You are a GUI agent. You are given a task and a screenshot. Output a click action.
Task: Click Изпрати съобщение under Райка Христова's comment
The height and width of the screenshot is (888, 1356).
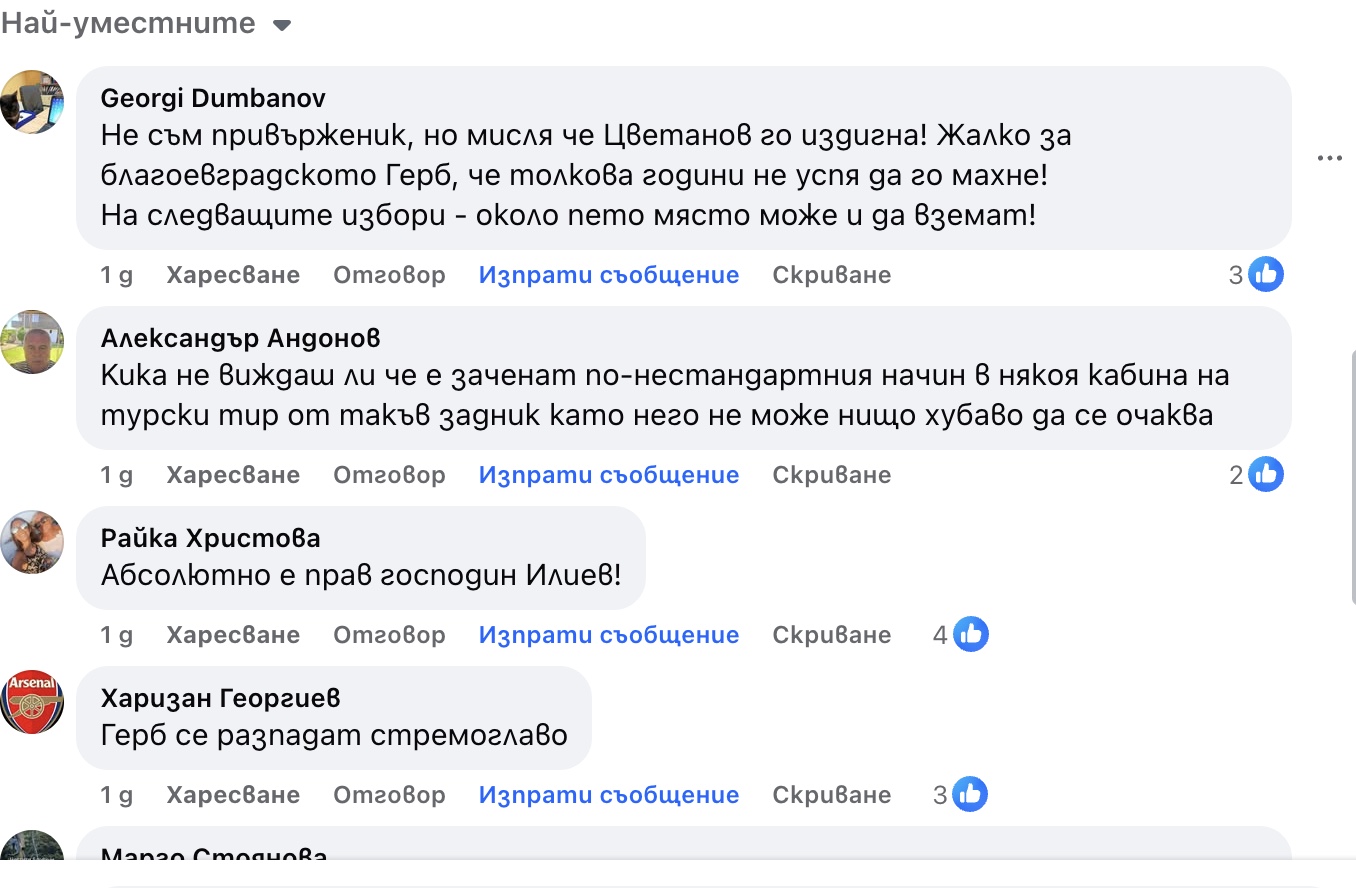(x=608, y=635)
